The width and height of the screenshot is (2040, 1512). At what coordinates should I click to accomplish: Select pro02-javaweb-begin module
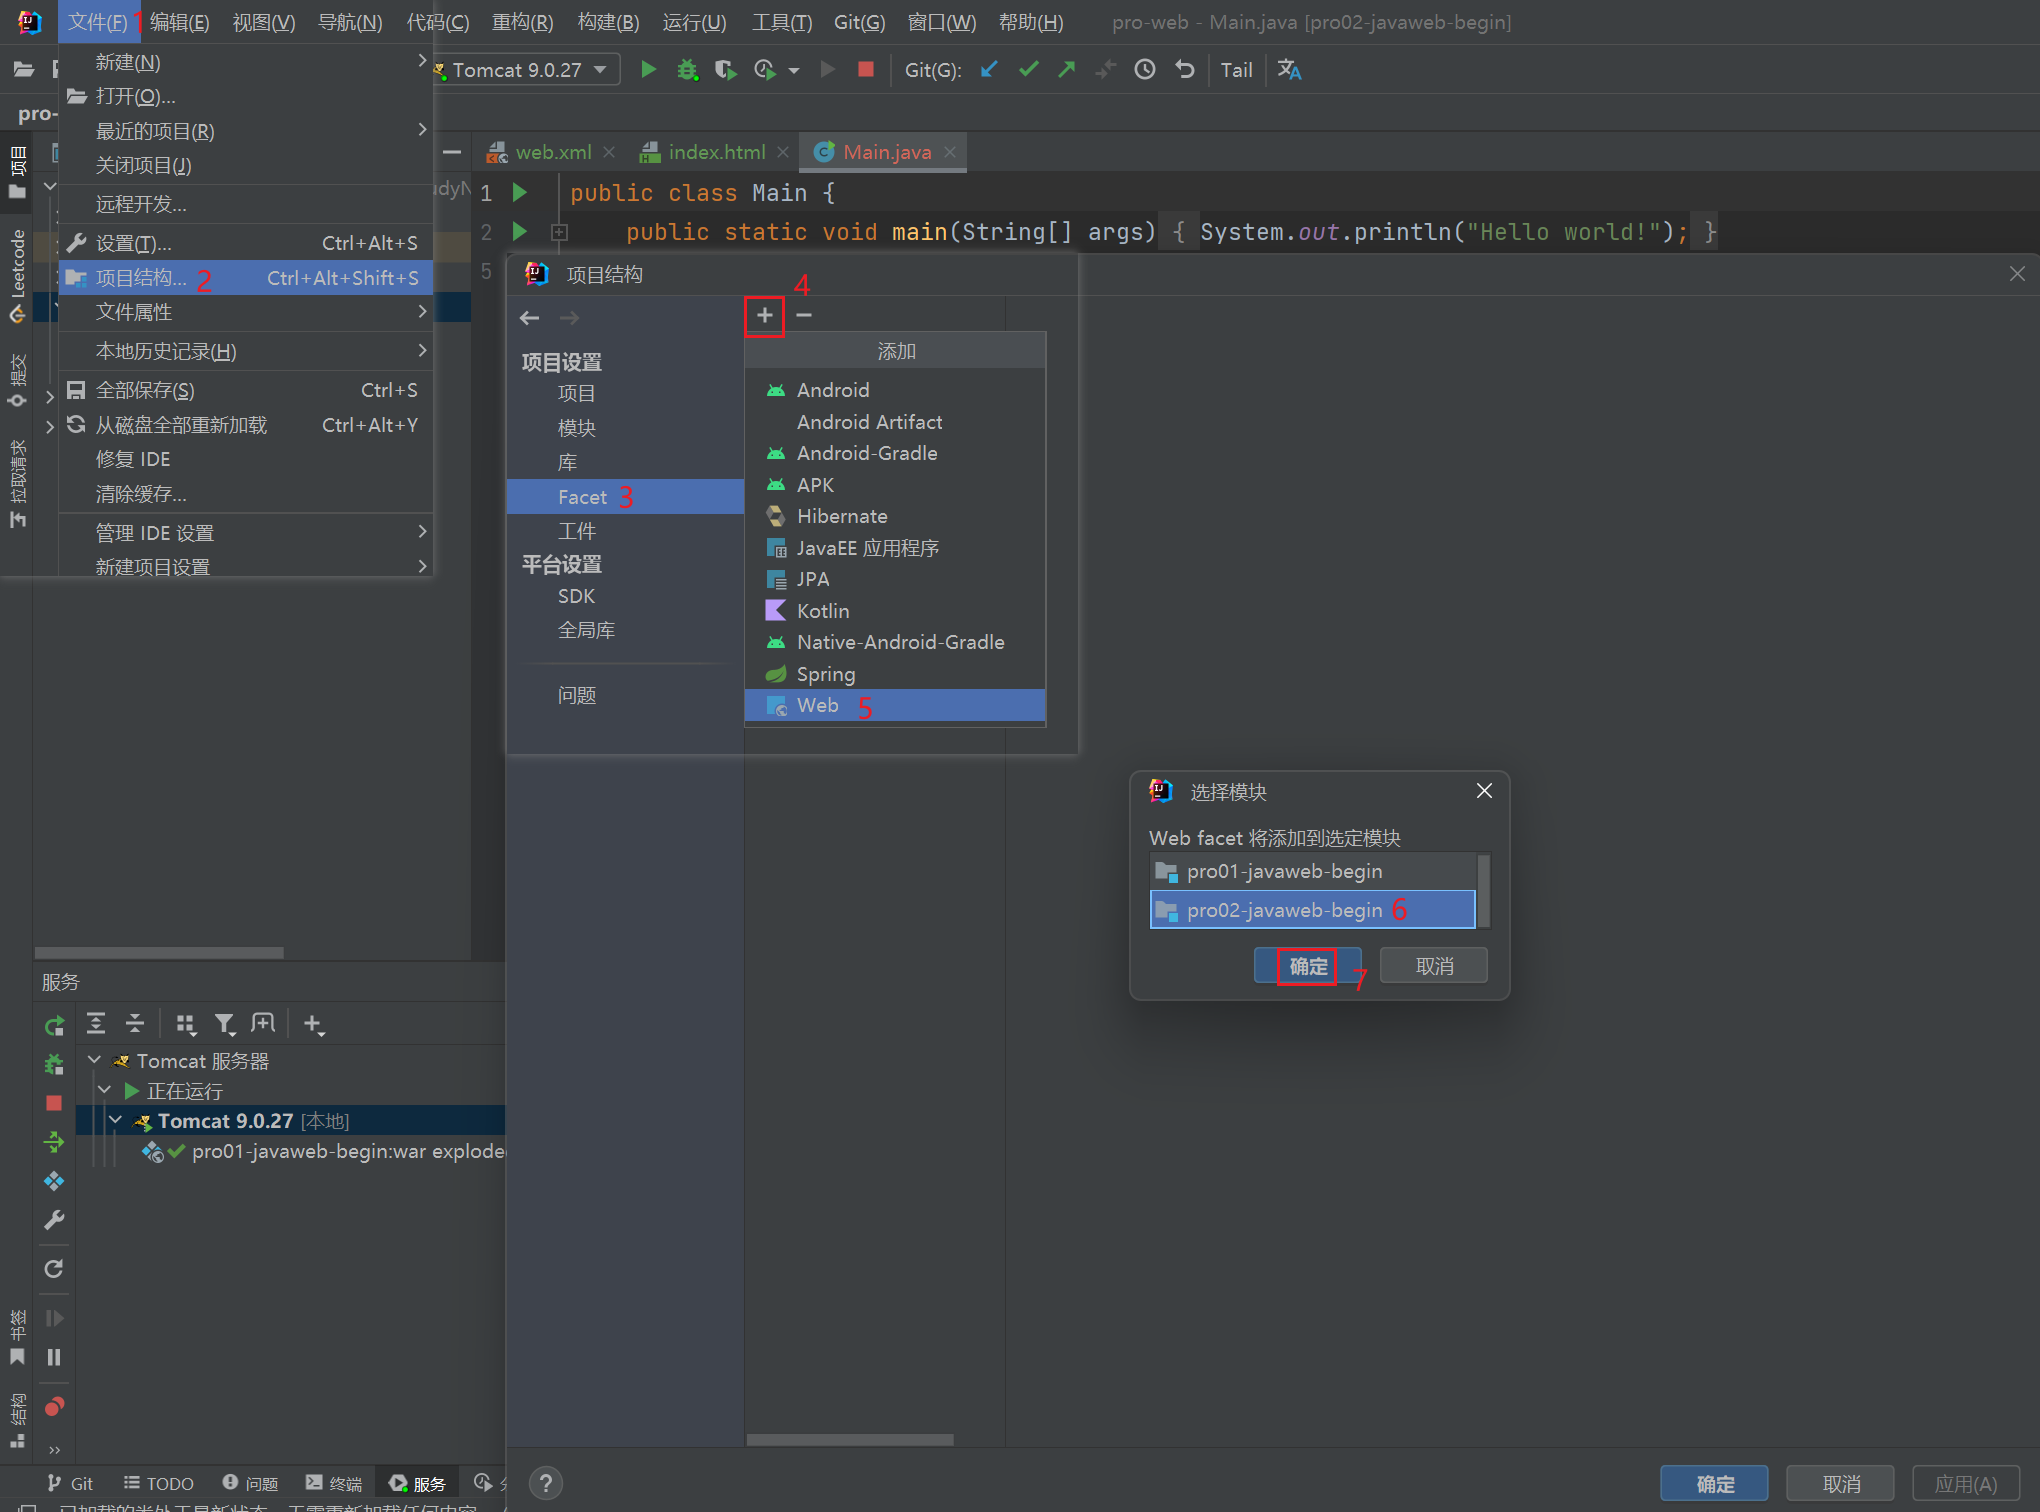[x=1313, y=910]
